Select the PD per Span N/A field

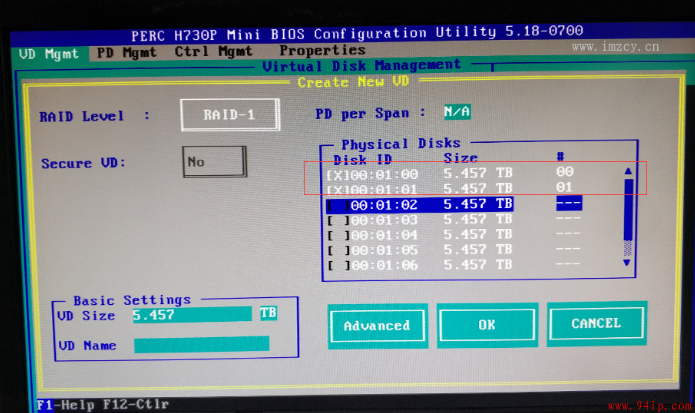[x=457, y=112]
